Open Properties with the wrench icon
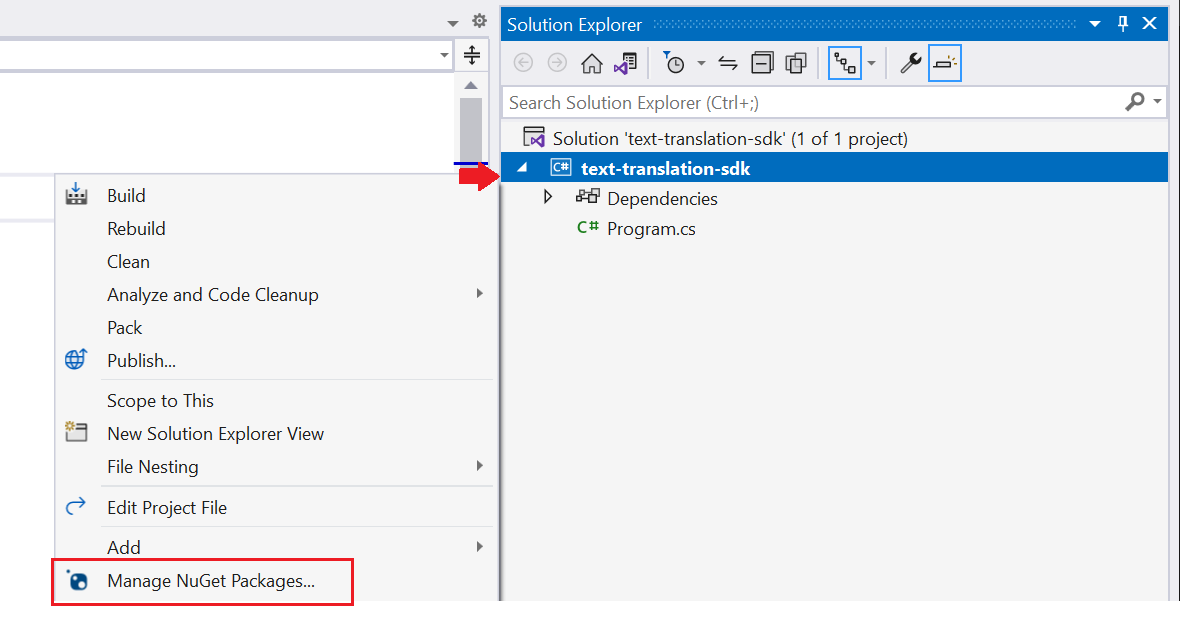The height and width of the screenshot is (628, 1180). click(x=911, y=62)
